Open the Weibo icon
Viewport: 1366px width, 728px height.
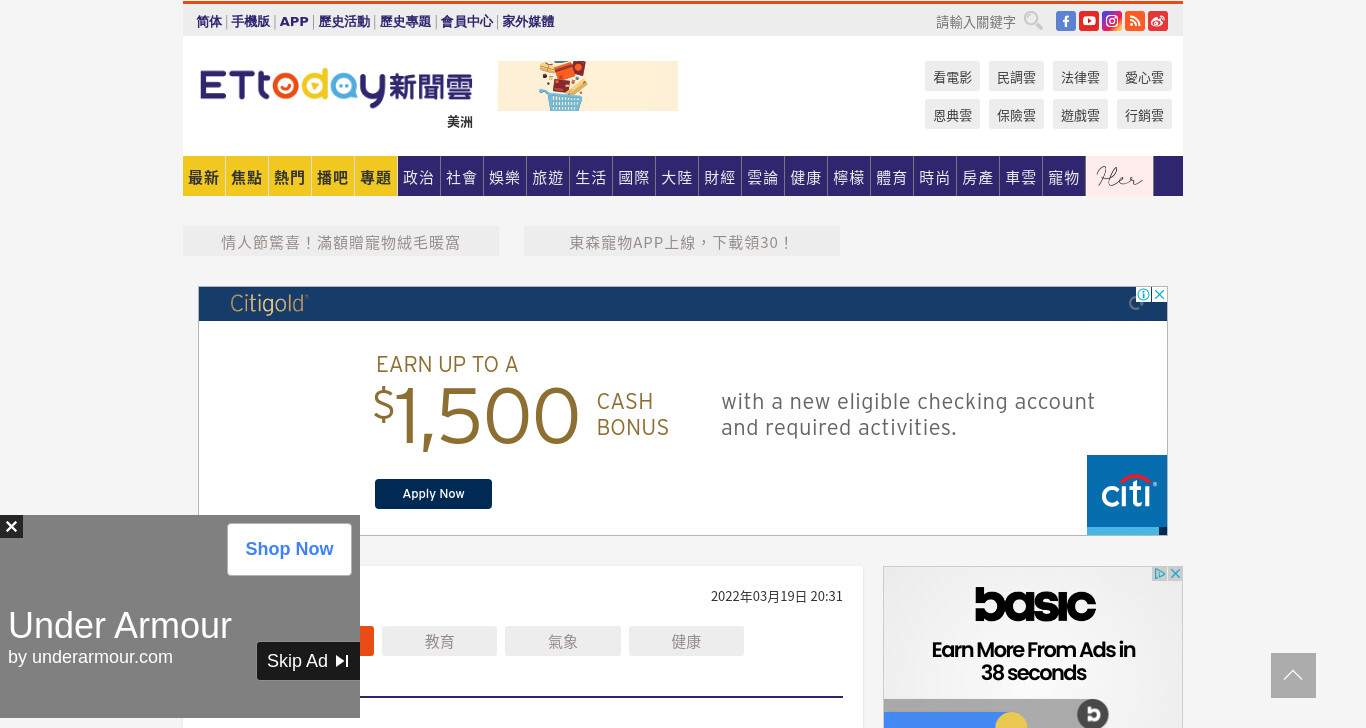(1158, 21)
